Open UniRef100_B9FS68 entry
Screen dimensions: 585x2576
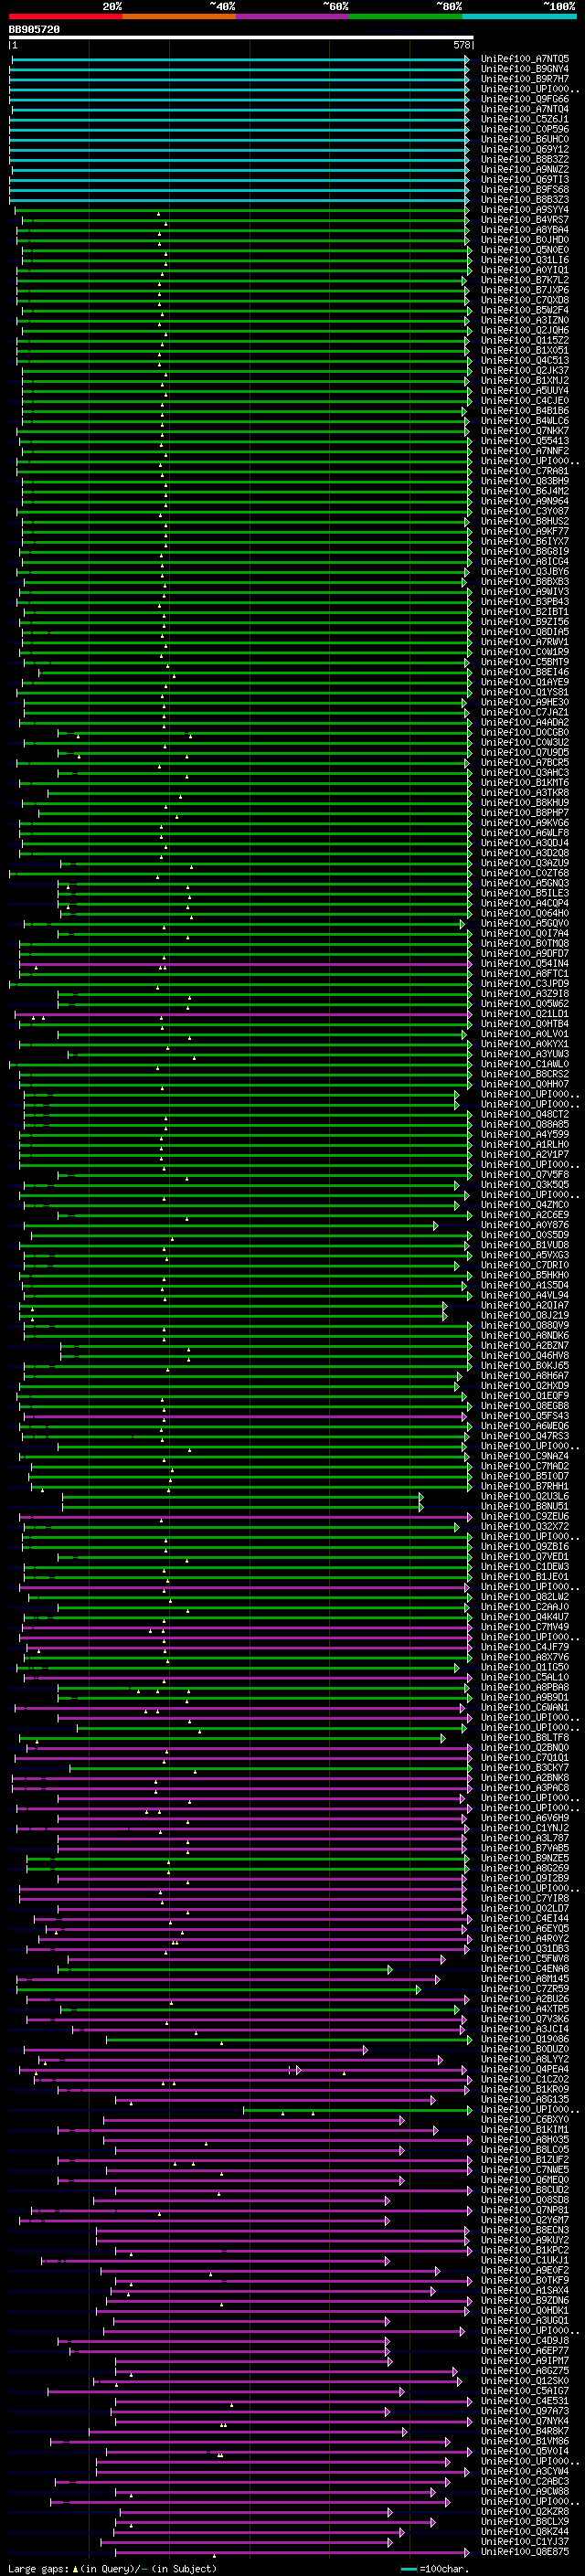[525, 189]
